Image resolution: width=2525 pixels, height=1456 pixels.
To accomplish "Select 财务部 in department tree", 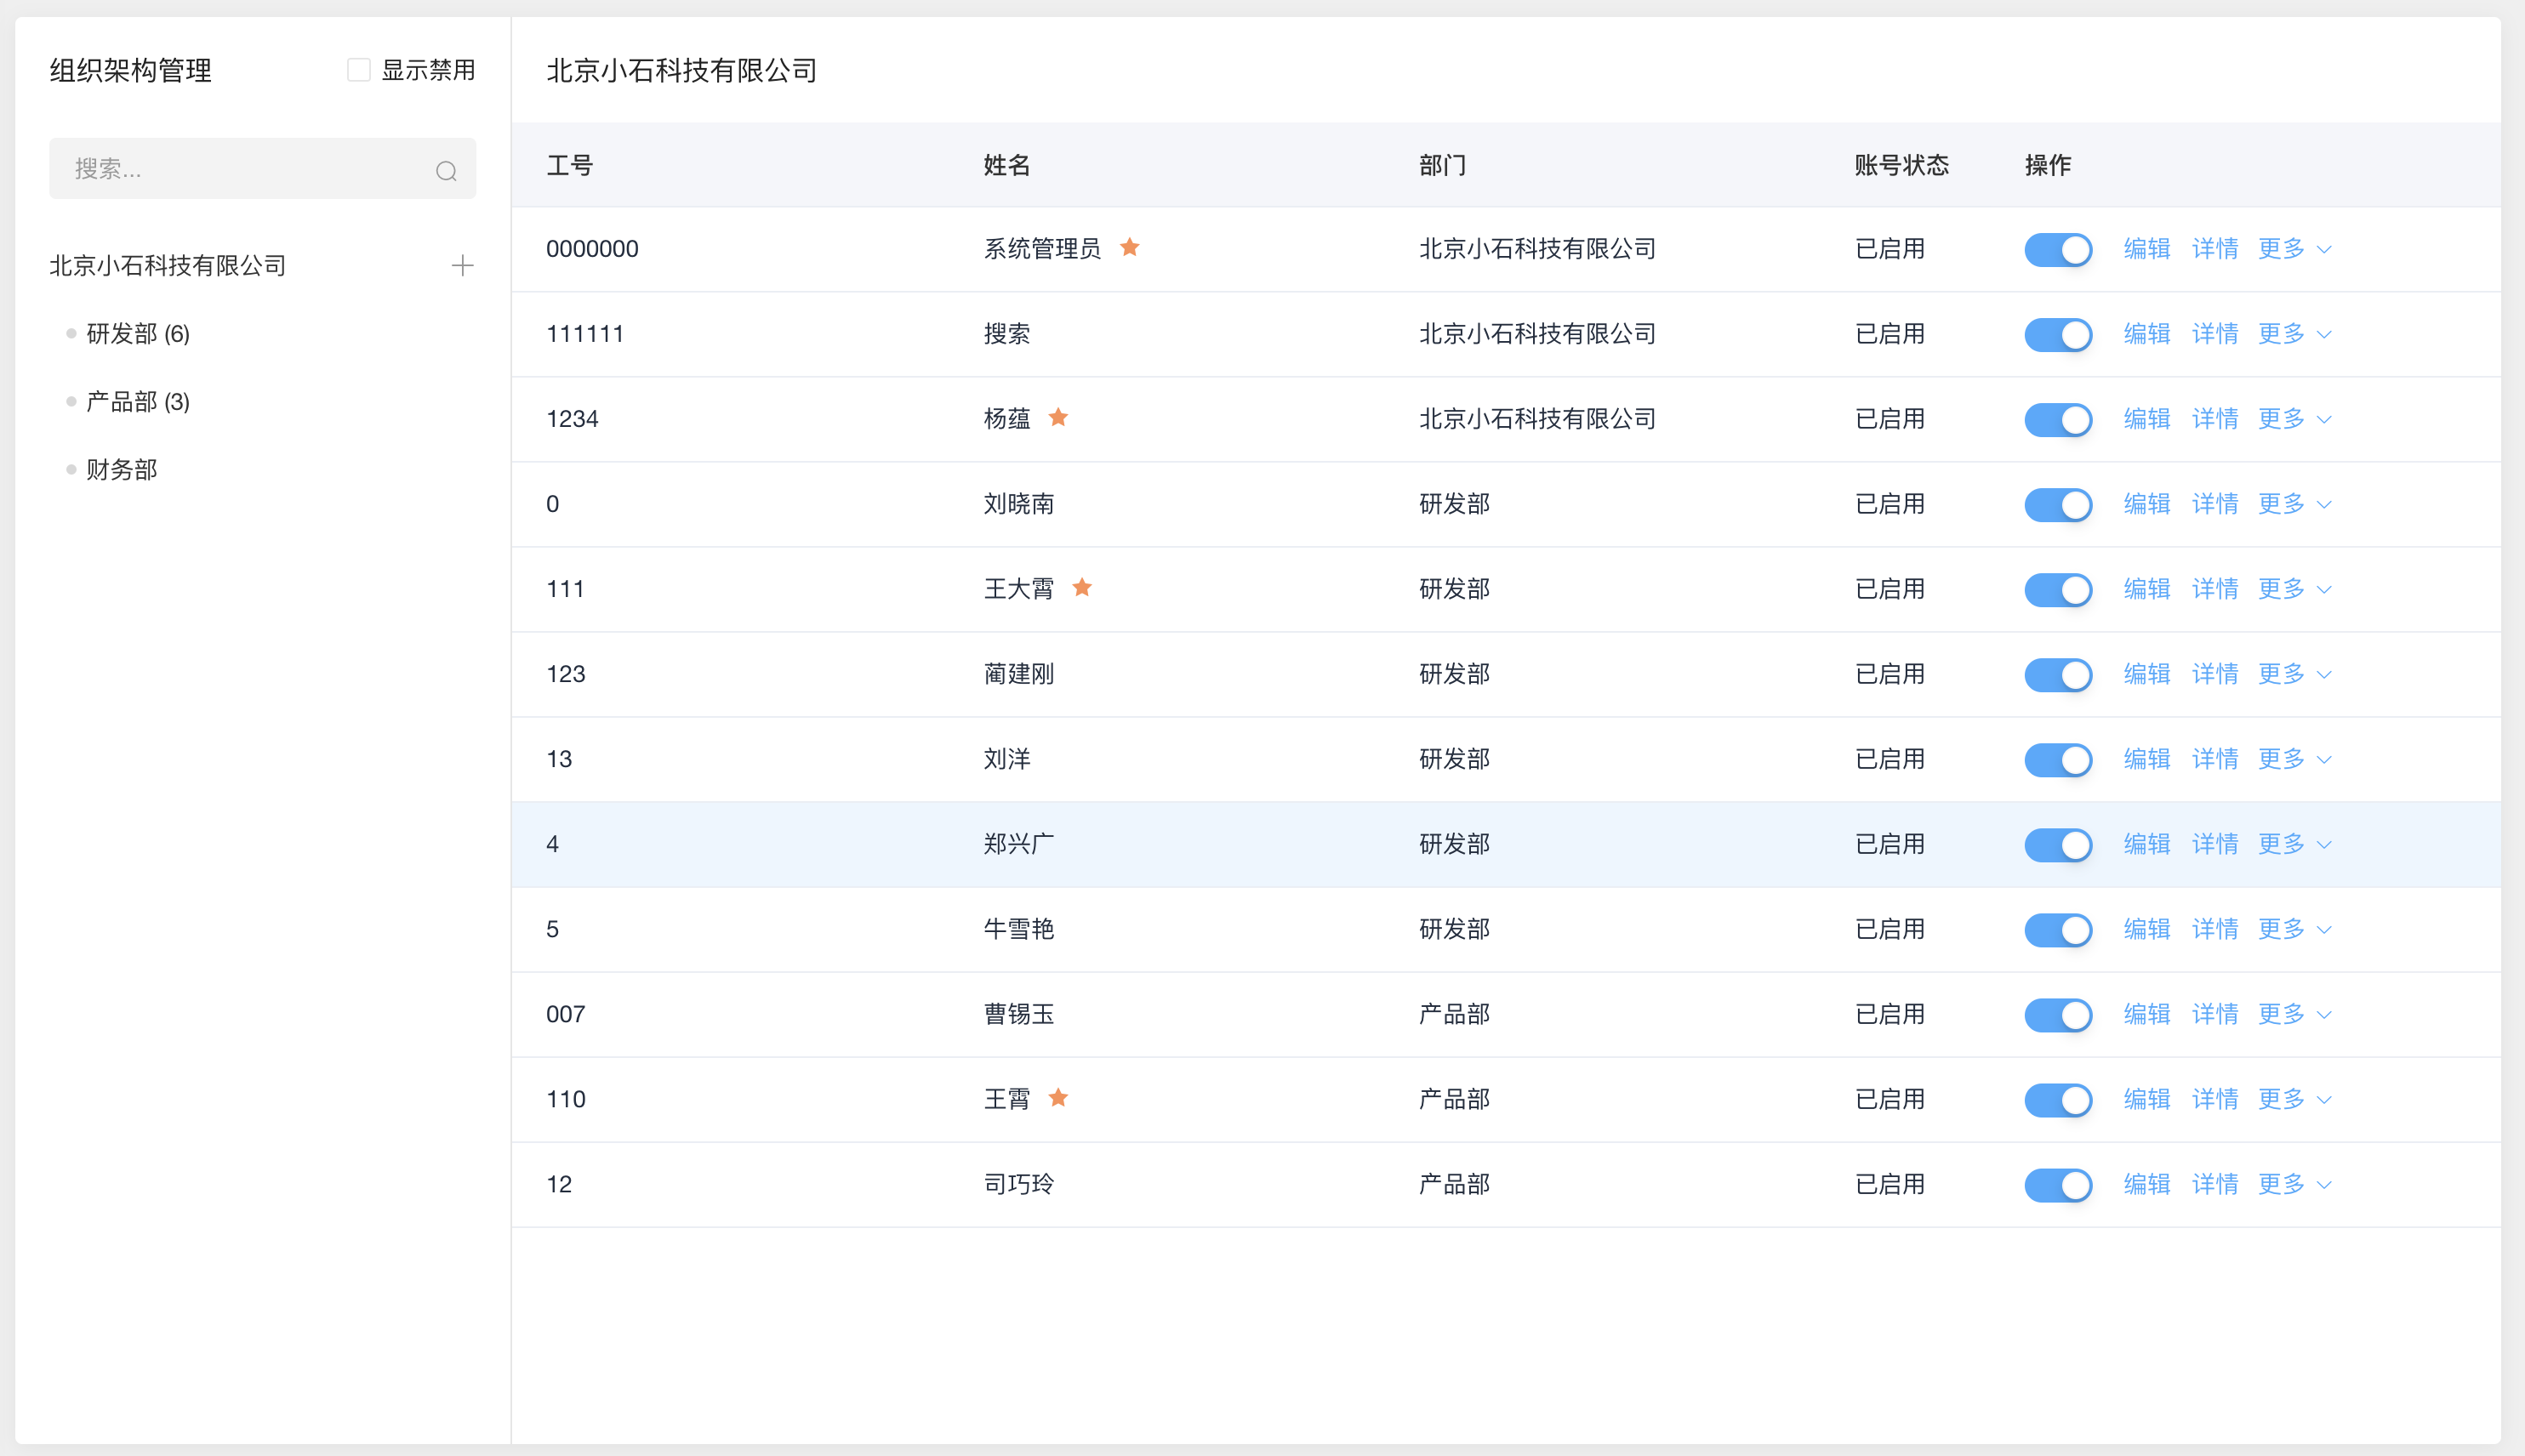I will pos(122,470).
